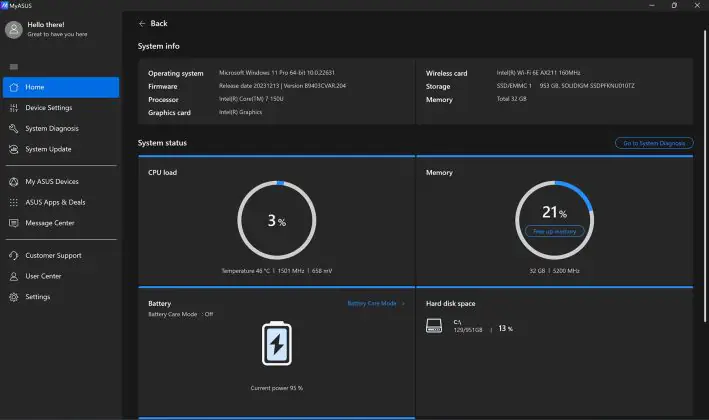Click the 13 % disk usage value
This screenshot has width=709, height=420.
(x=505, y=329)
